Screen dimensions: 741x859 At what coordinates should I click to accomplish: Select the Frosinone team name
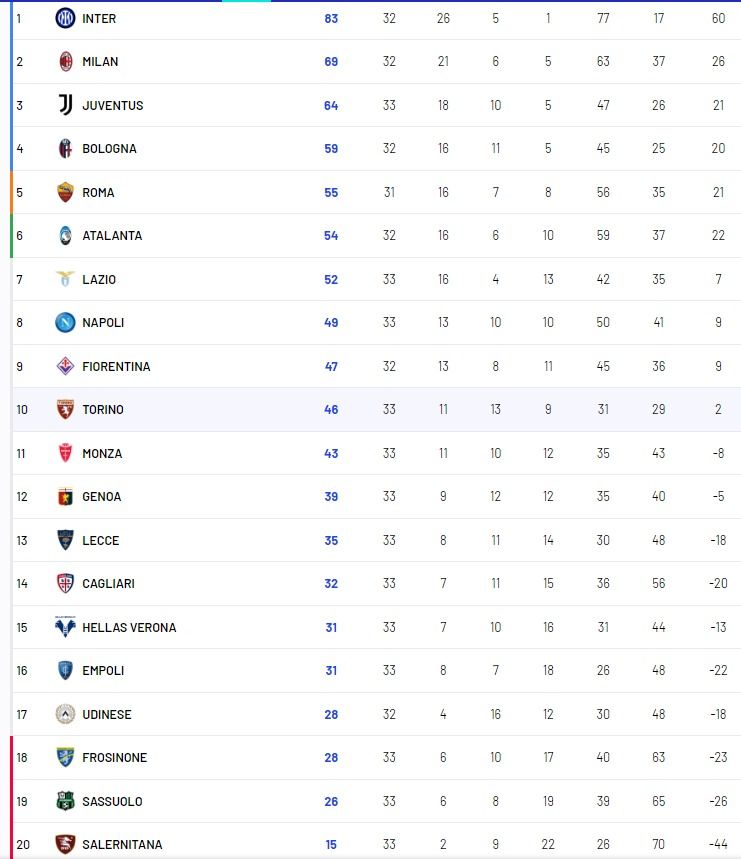tap(114, 757)
